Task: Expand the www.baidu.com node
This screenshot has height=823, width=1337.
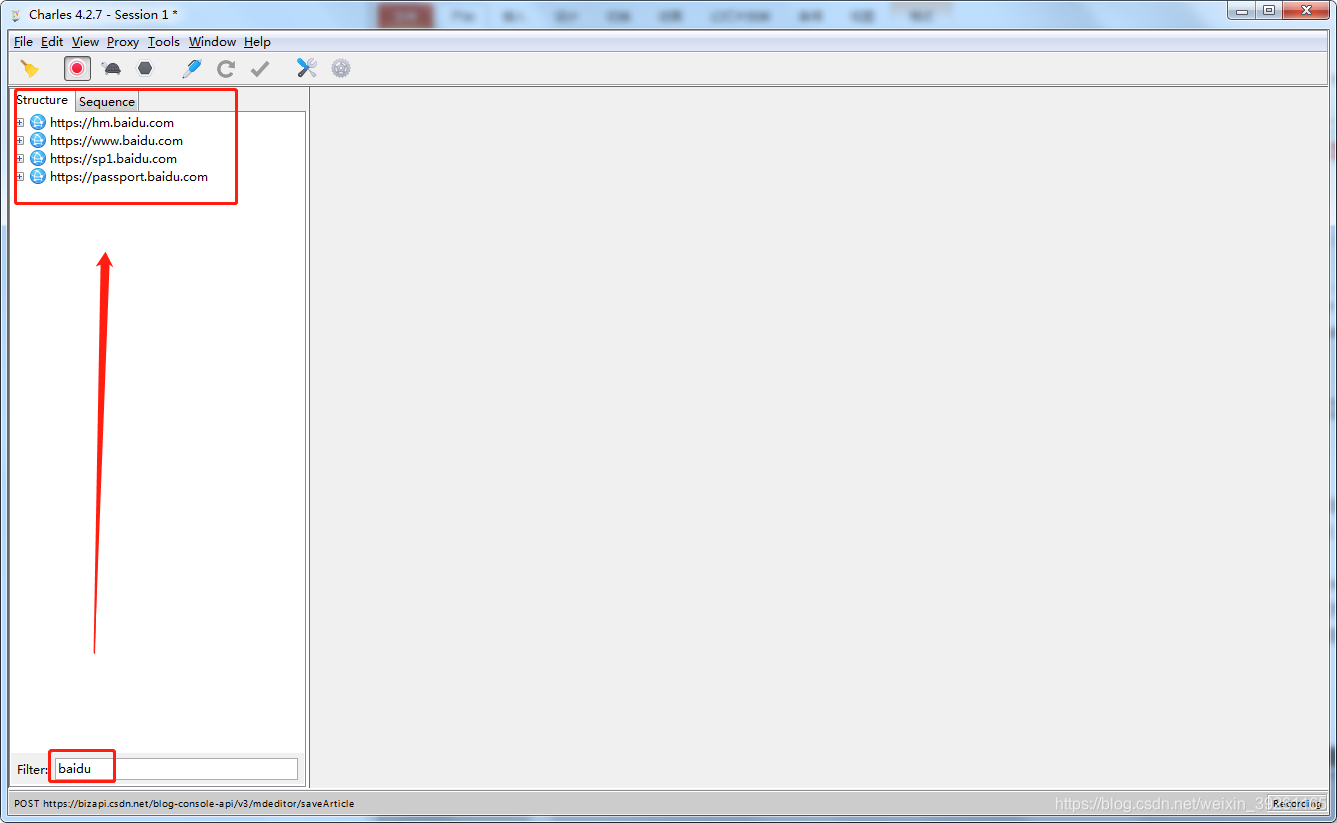Action: [x=20, y=141]
